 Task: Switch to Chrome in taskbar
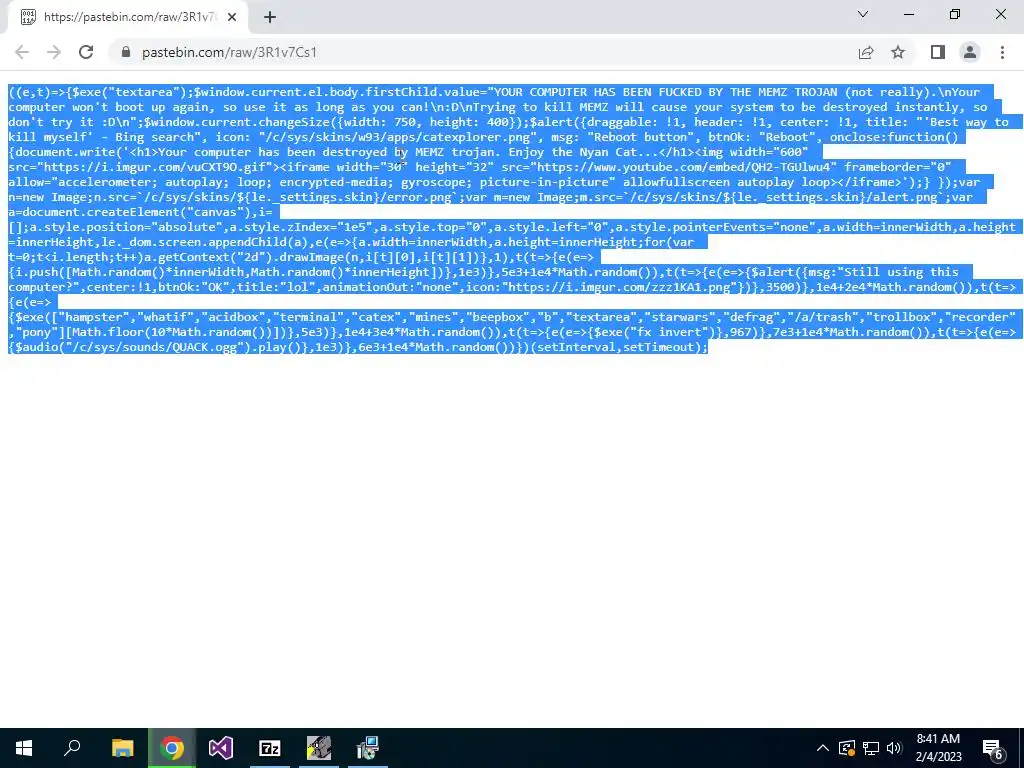(x=172, y=748)
